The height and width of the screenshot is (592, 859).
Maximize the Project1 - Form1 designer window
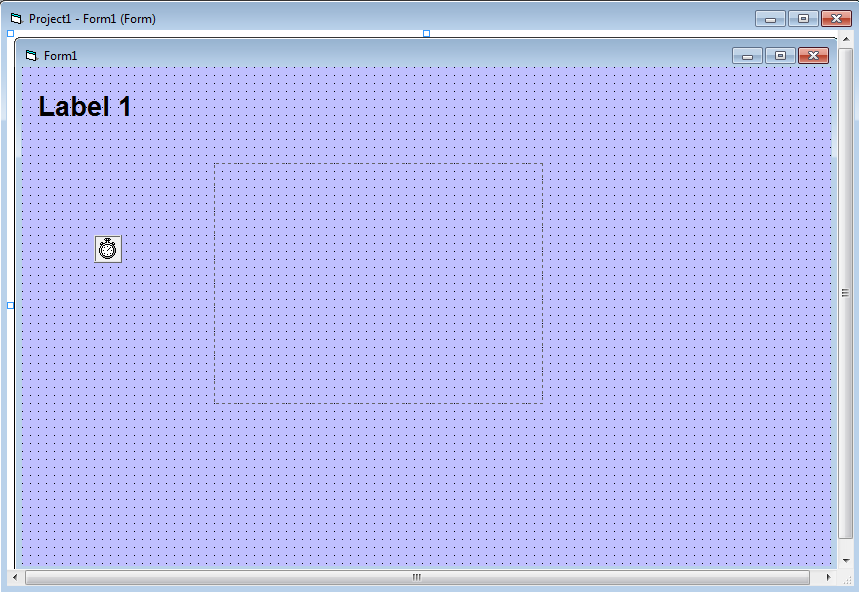point(803,19)
